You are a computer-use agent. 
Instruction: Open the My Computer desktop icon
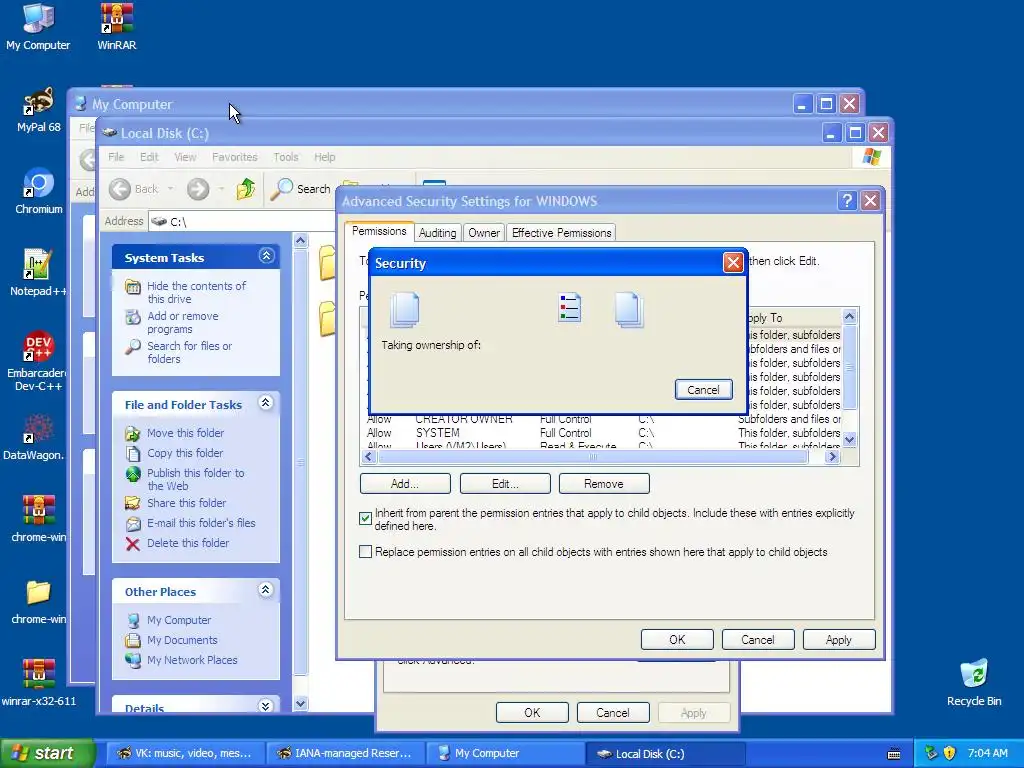(x=38, y=27)
